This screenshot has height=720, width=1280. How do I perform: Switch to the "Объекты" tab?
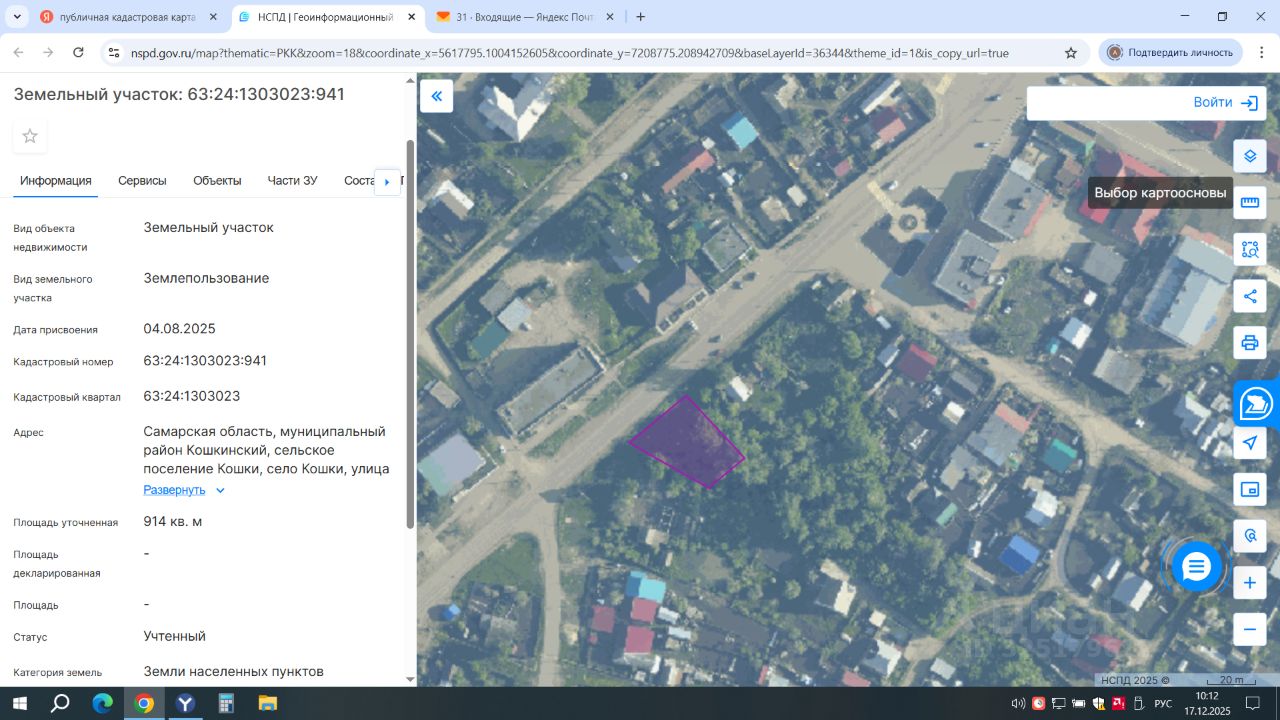[x=217, y=181]
